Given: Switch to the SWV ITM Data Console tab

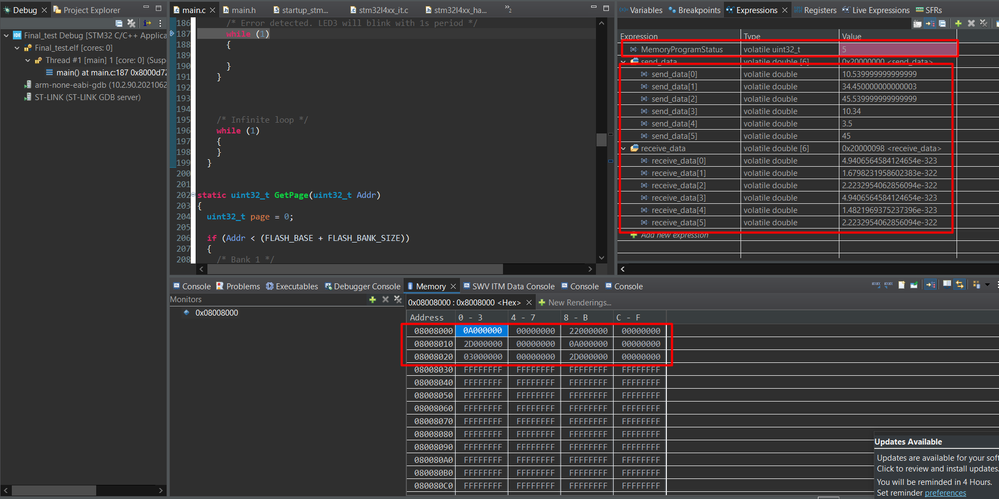Looking at the screenshot, I should (512, 287).
